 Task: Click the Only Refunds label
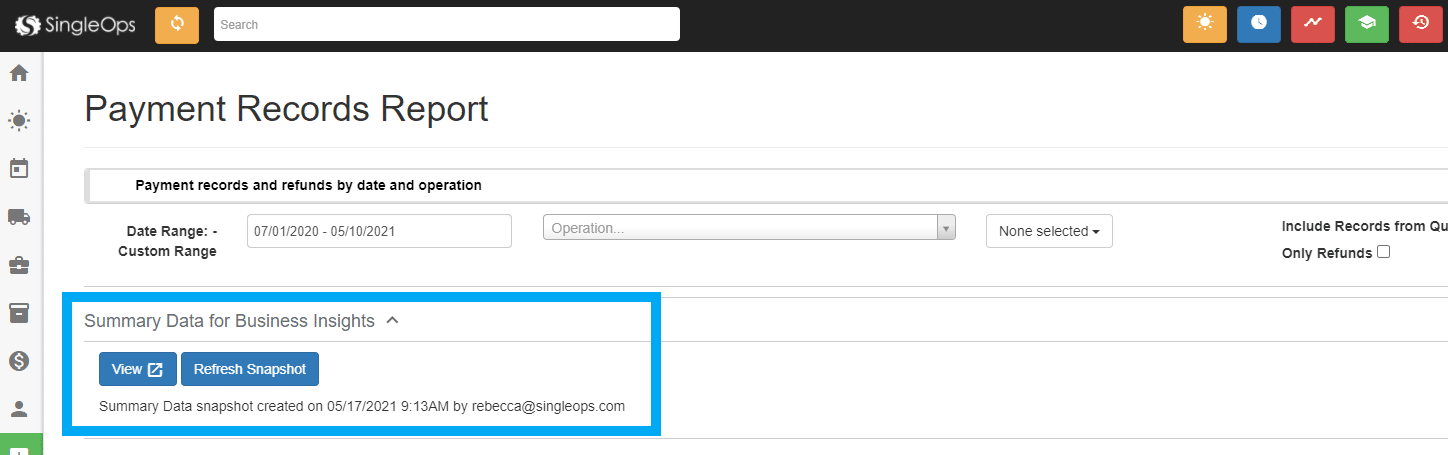click(x=1327, y=254)
